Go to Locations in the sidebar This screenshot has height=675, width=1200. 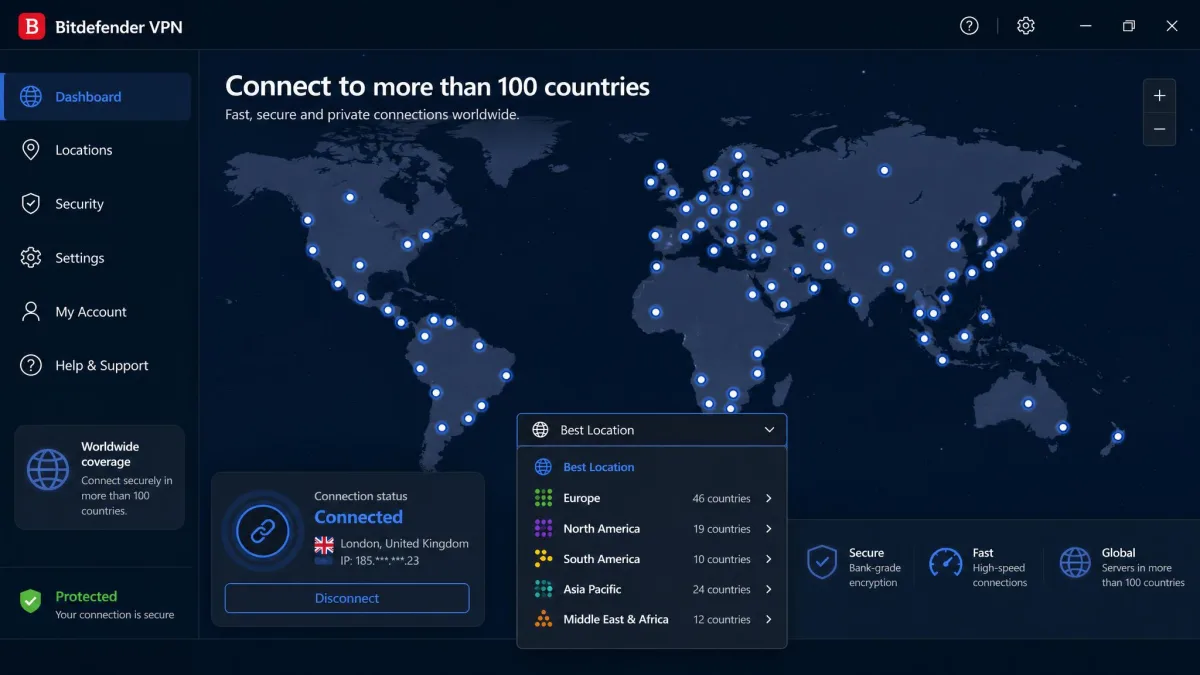point(84,150)
